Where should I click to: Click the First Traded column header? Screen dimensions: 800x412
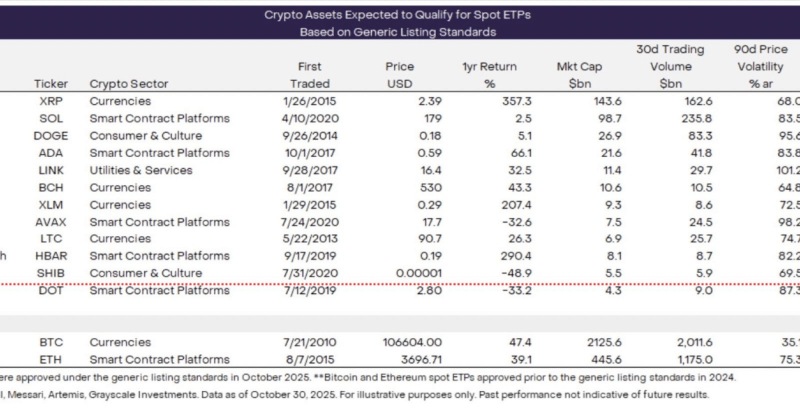click(x=307, y=75)
